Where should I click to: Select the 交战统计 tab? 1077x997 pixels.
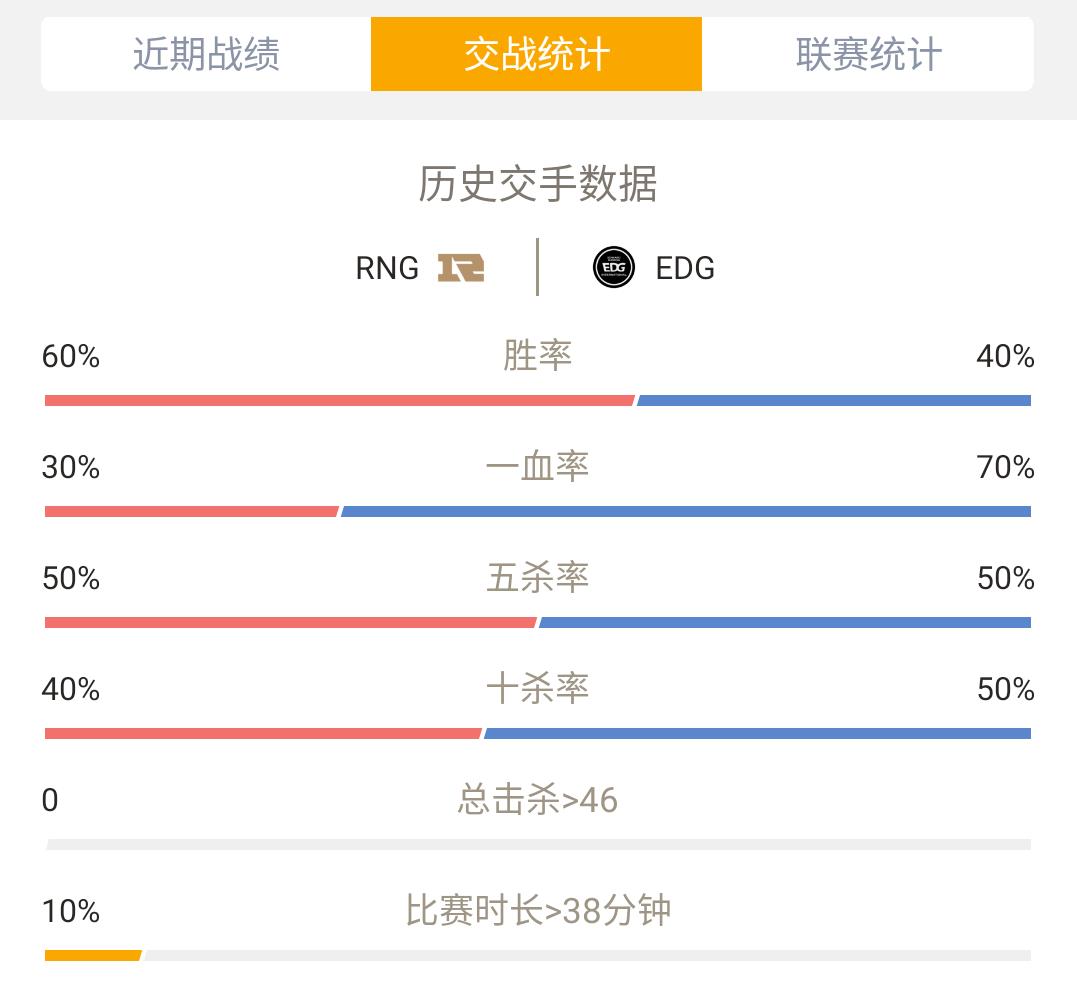[x=536, y=54]
